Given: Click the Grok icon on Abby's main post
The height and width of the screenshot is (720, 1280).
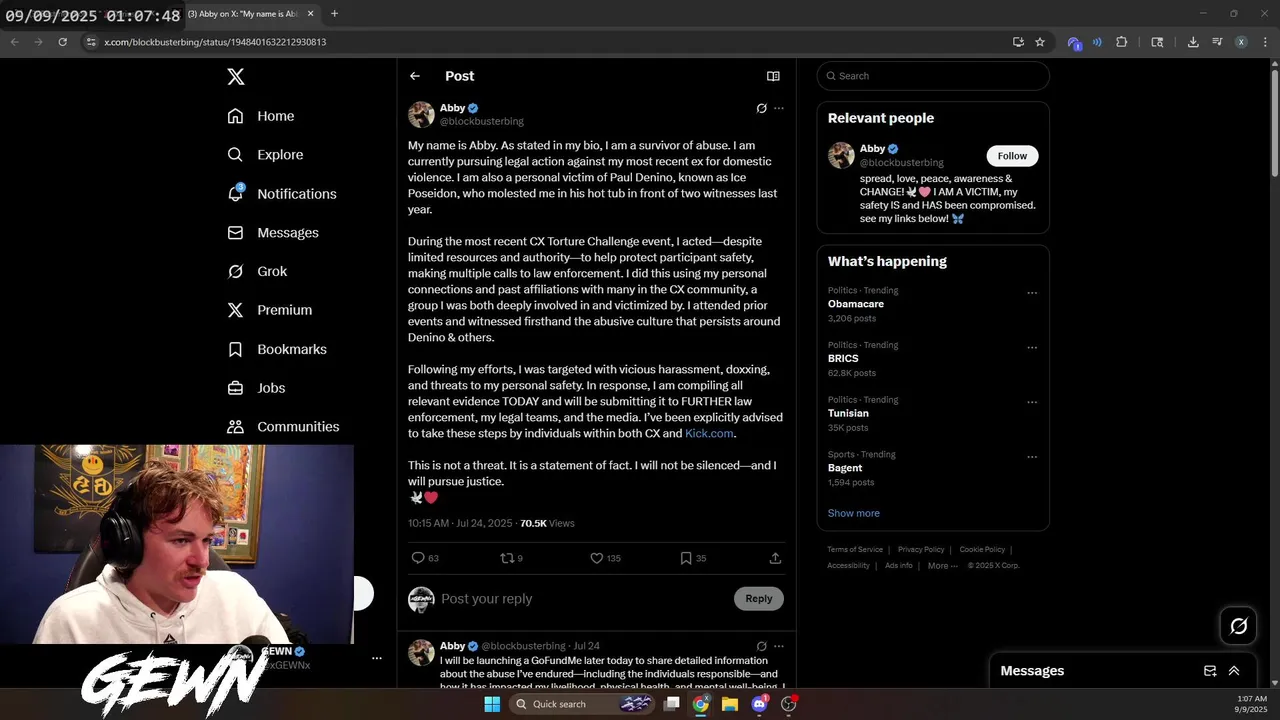Looking at the screenshot, I should click(x=761, y=108).
